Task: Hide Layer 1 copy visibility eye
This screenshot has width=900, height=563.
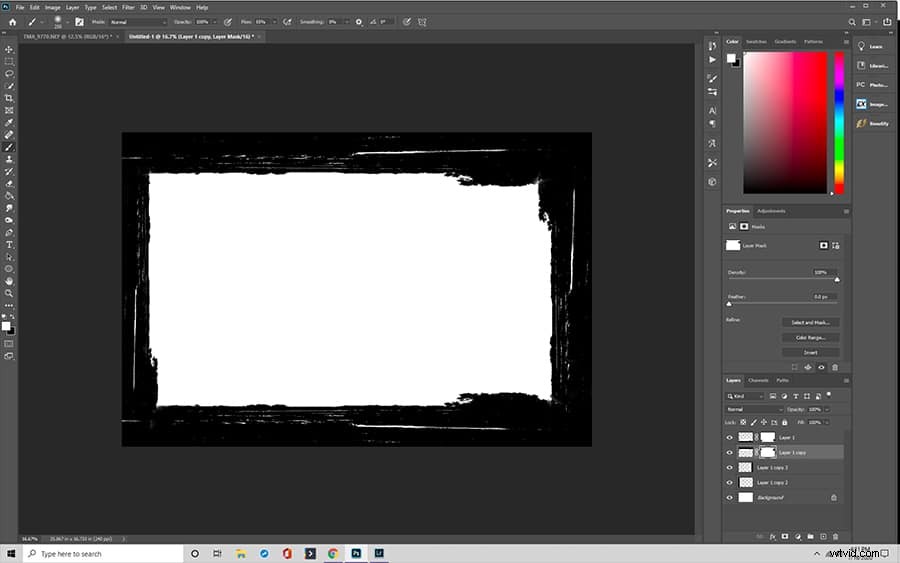Action: tap(730, 452)
